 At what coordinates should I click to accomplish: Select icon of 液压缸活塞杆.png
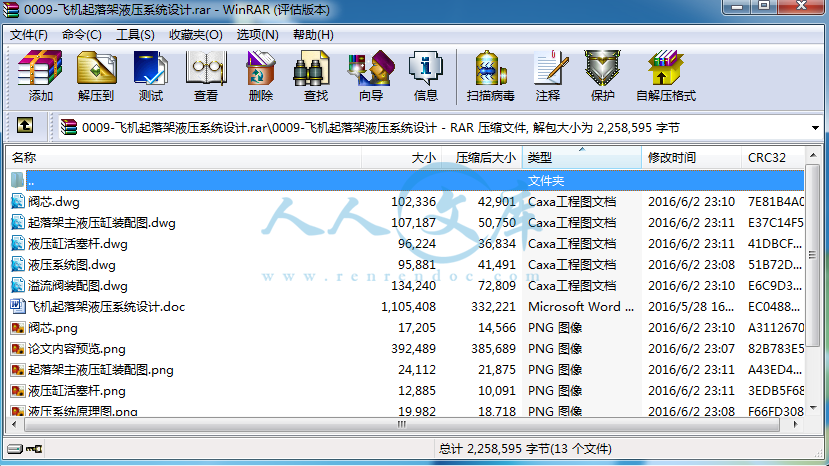coord(18,391)
